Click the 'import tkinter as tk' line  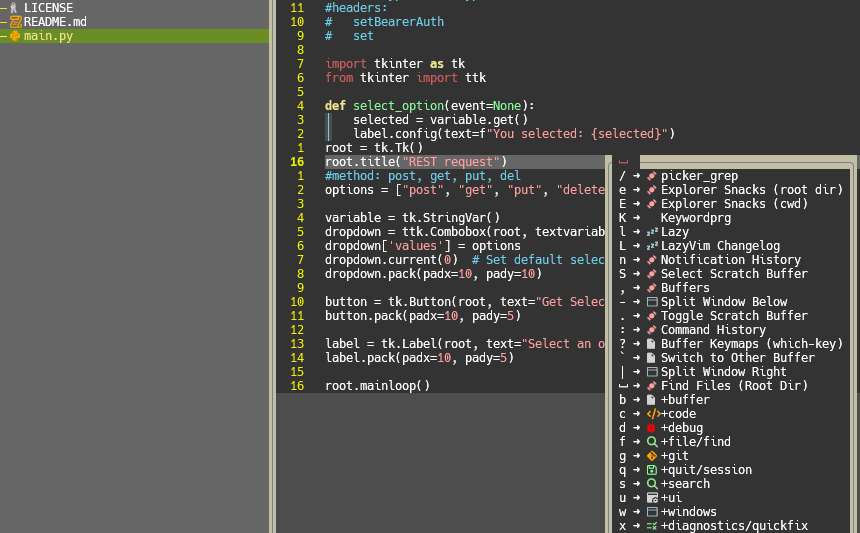[x=395, y=64]
